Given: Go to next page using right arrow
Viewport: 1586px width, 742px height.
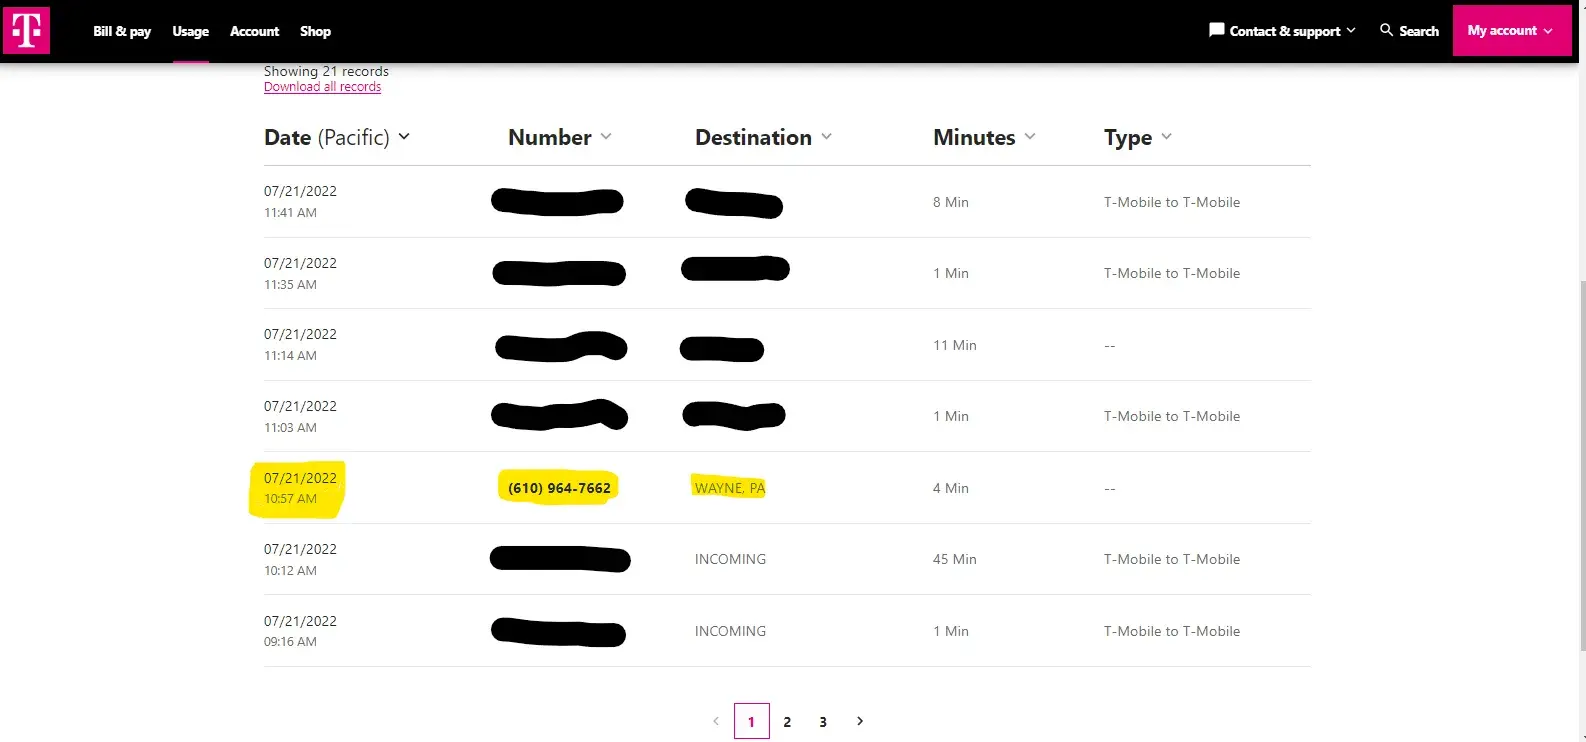Looking at the screenshot, I should click(x=860, y=721).
